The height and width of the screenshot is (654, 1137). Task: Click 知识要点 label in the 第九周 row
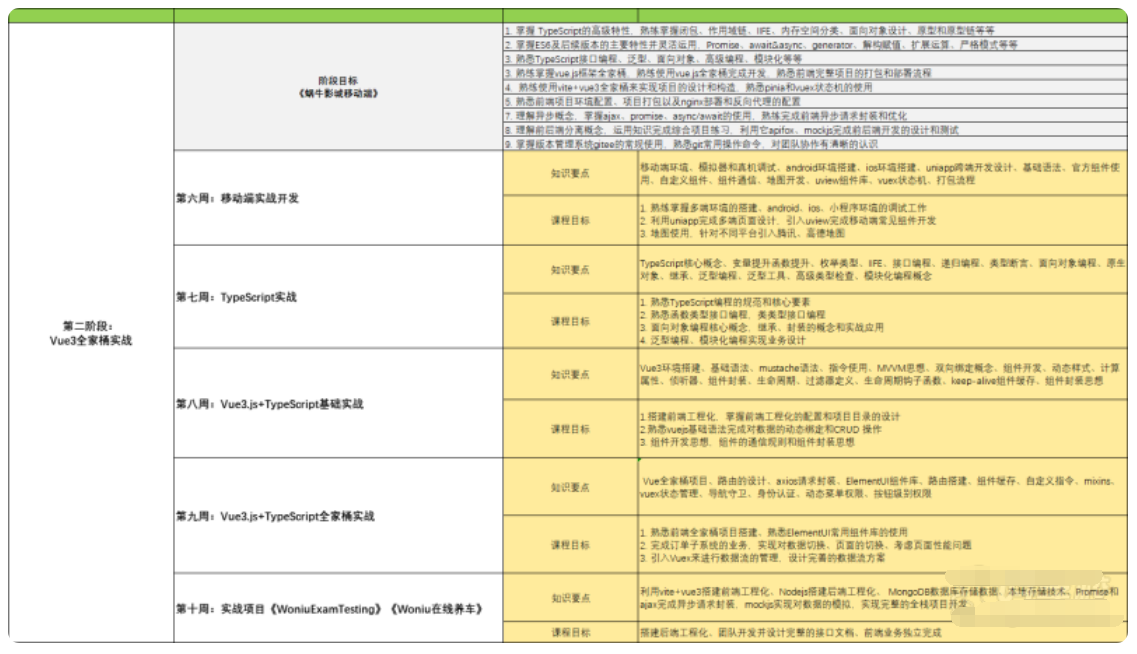click(x=570, y=487)
